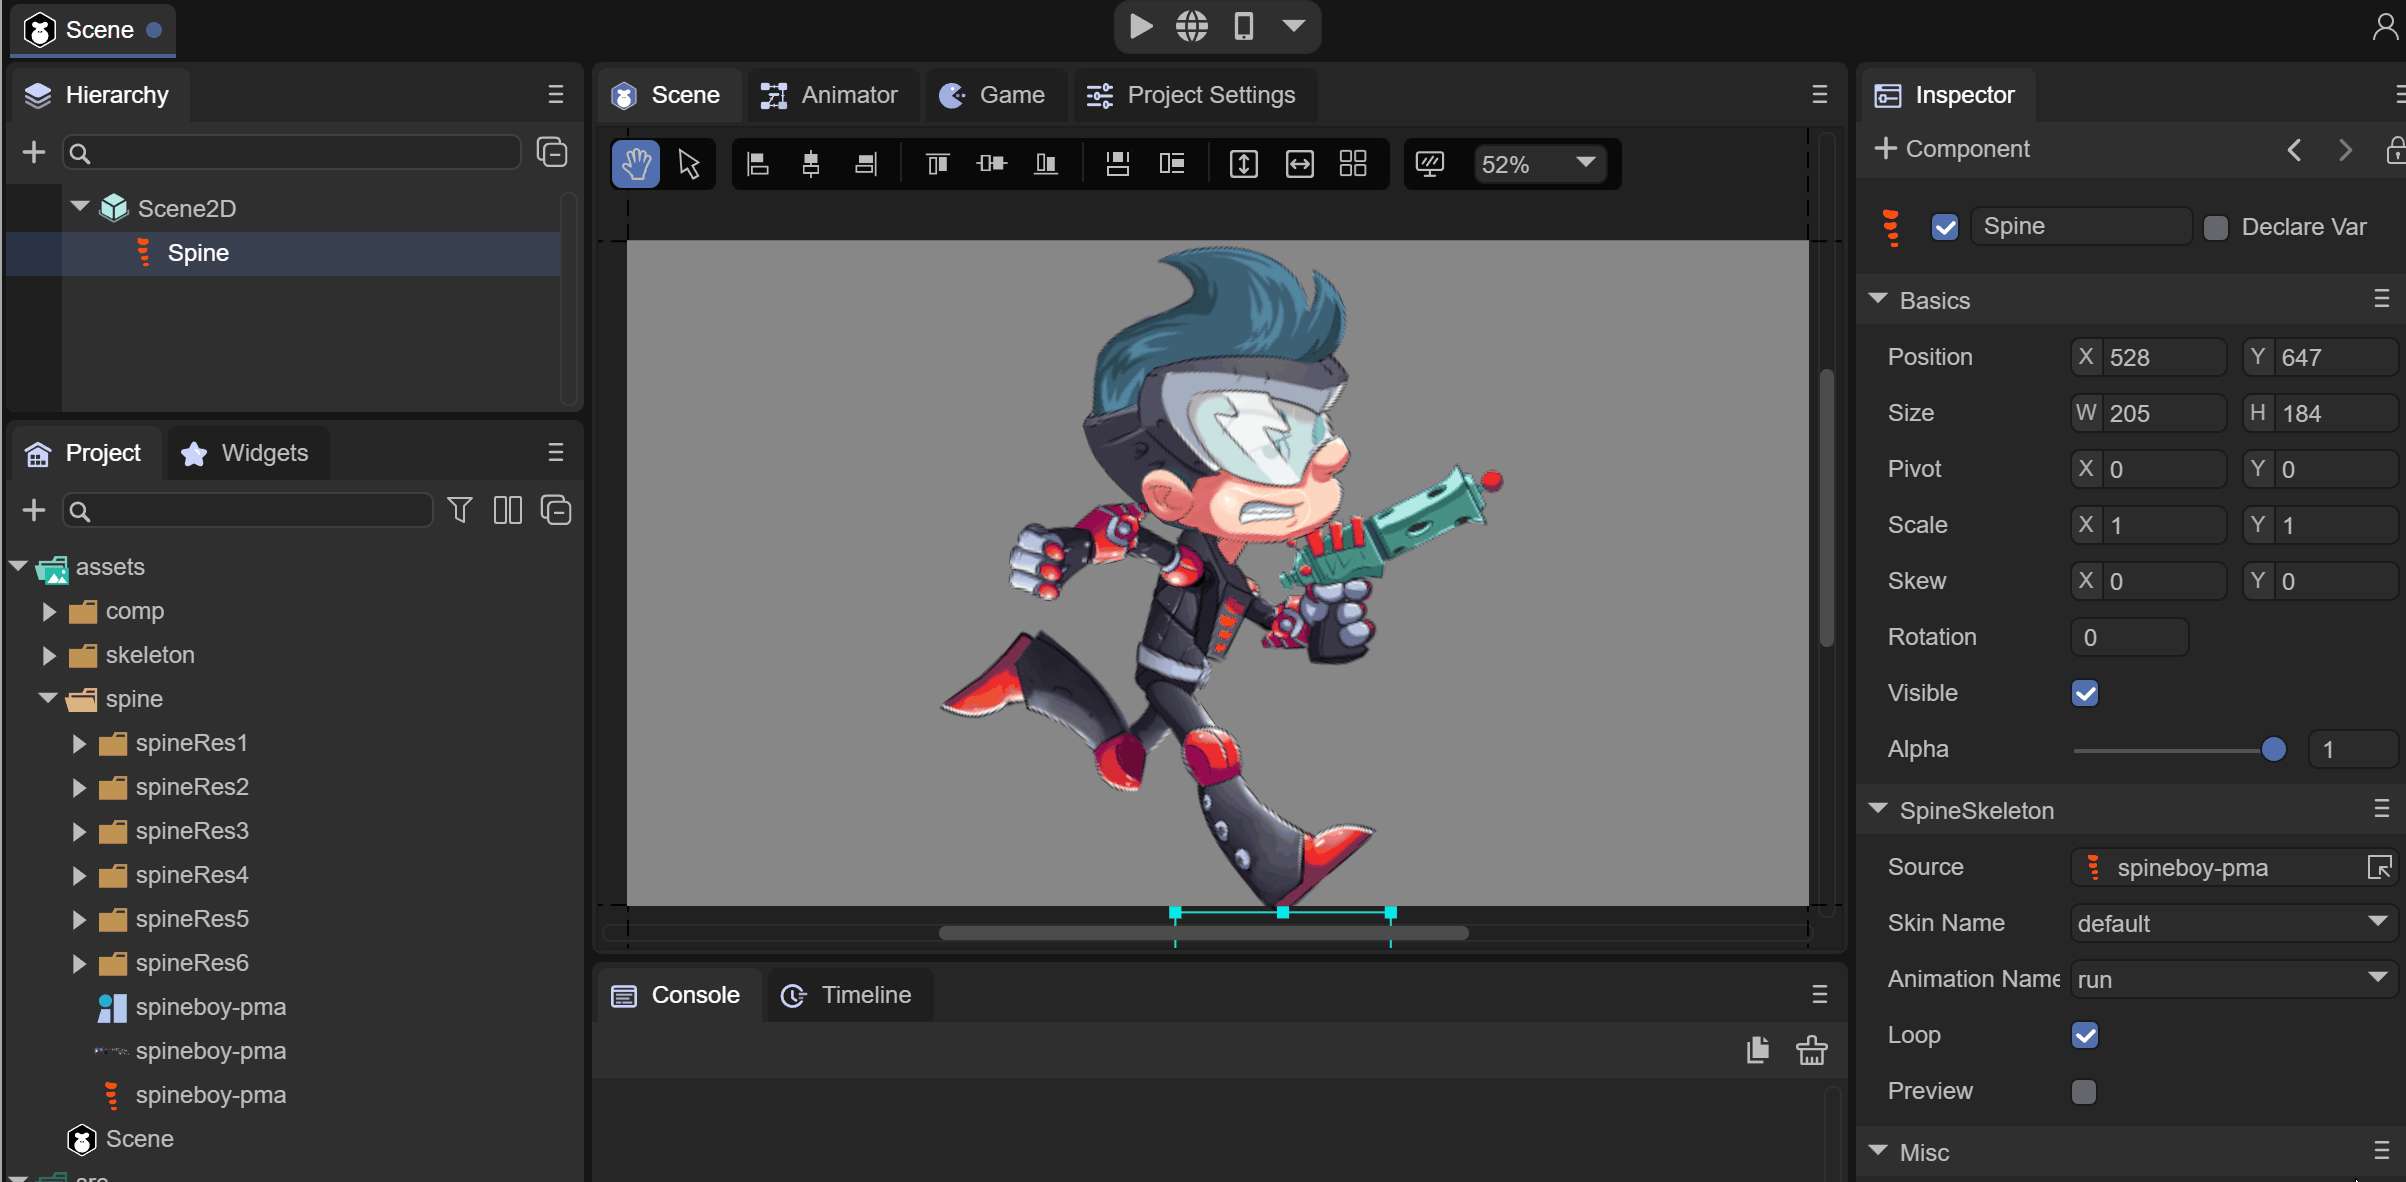Image resolution: width=2406 pixels, height=1182 pixels.
Task: Click the screen display settings icon
Action: click(1430, 164)
